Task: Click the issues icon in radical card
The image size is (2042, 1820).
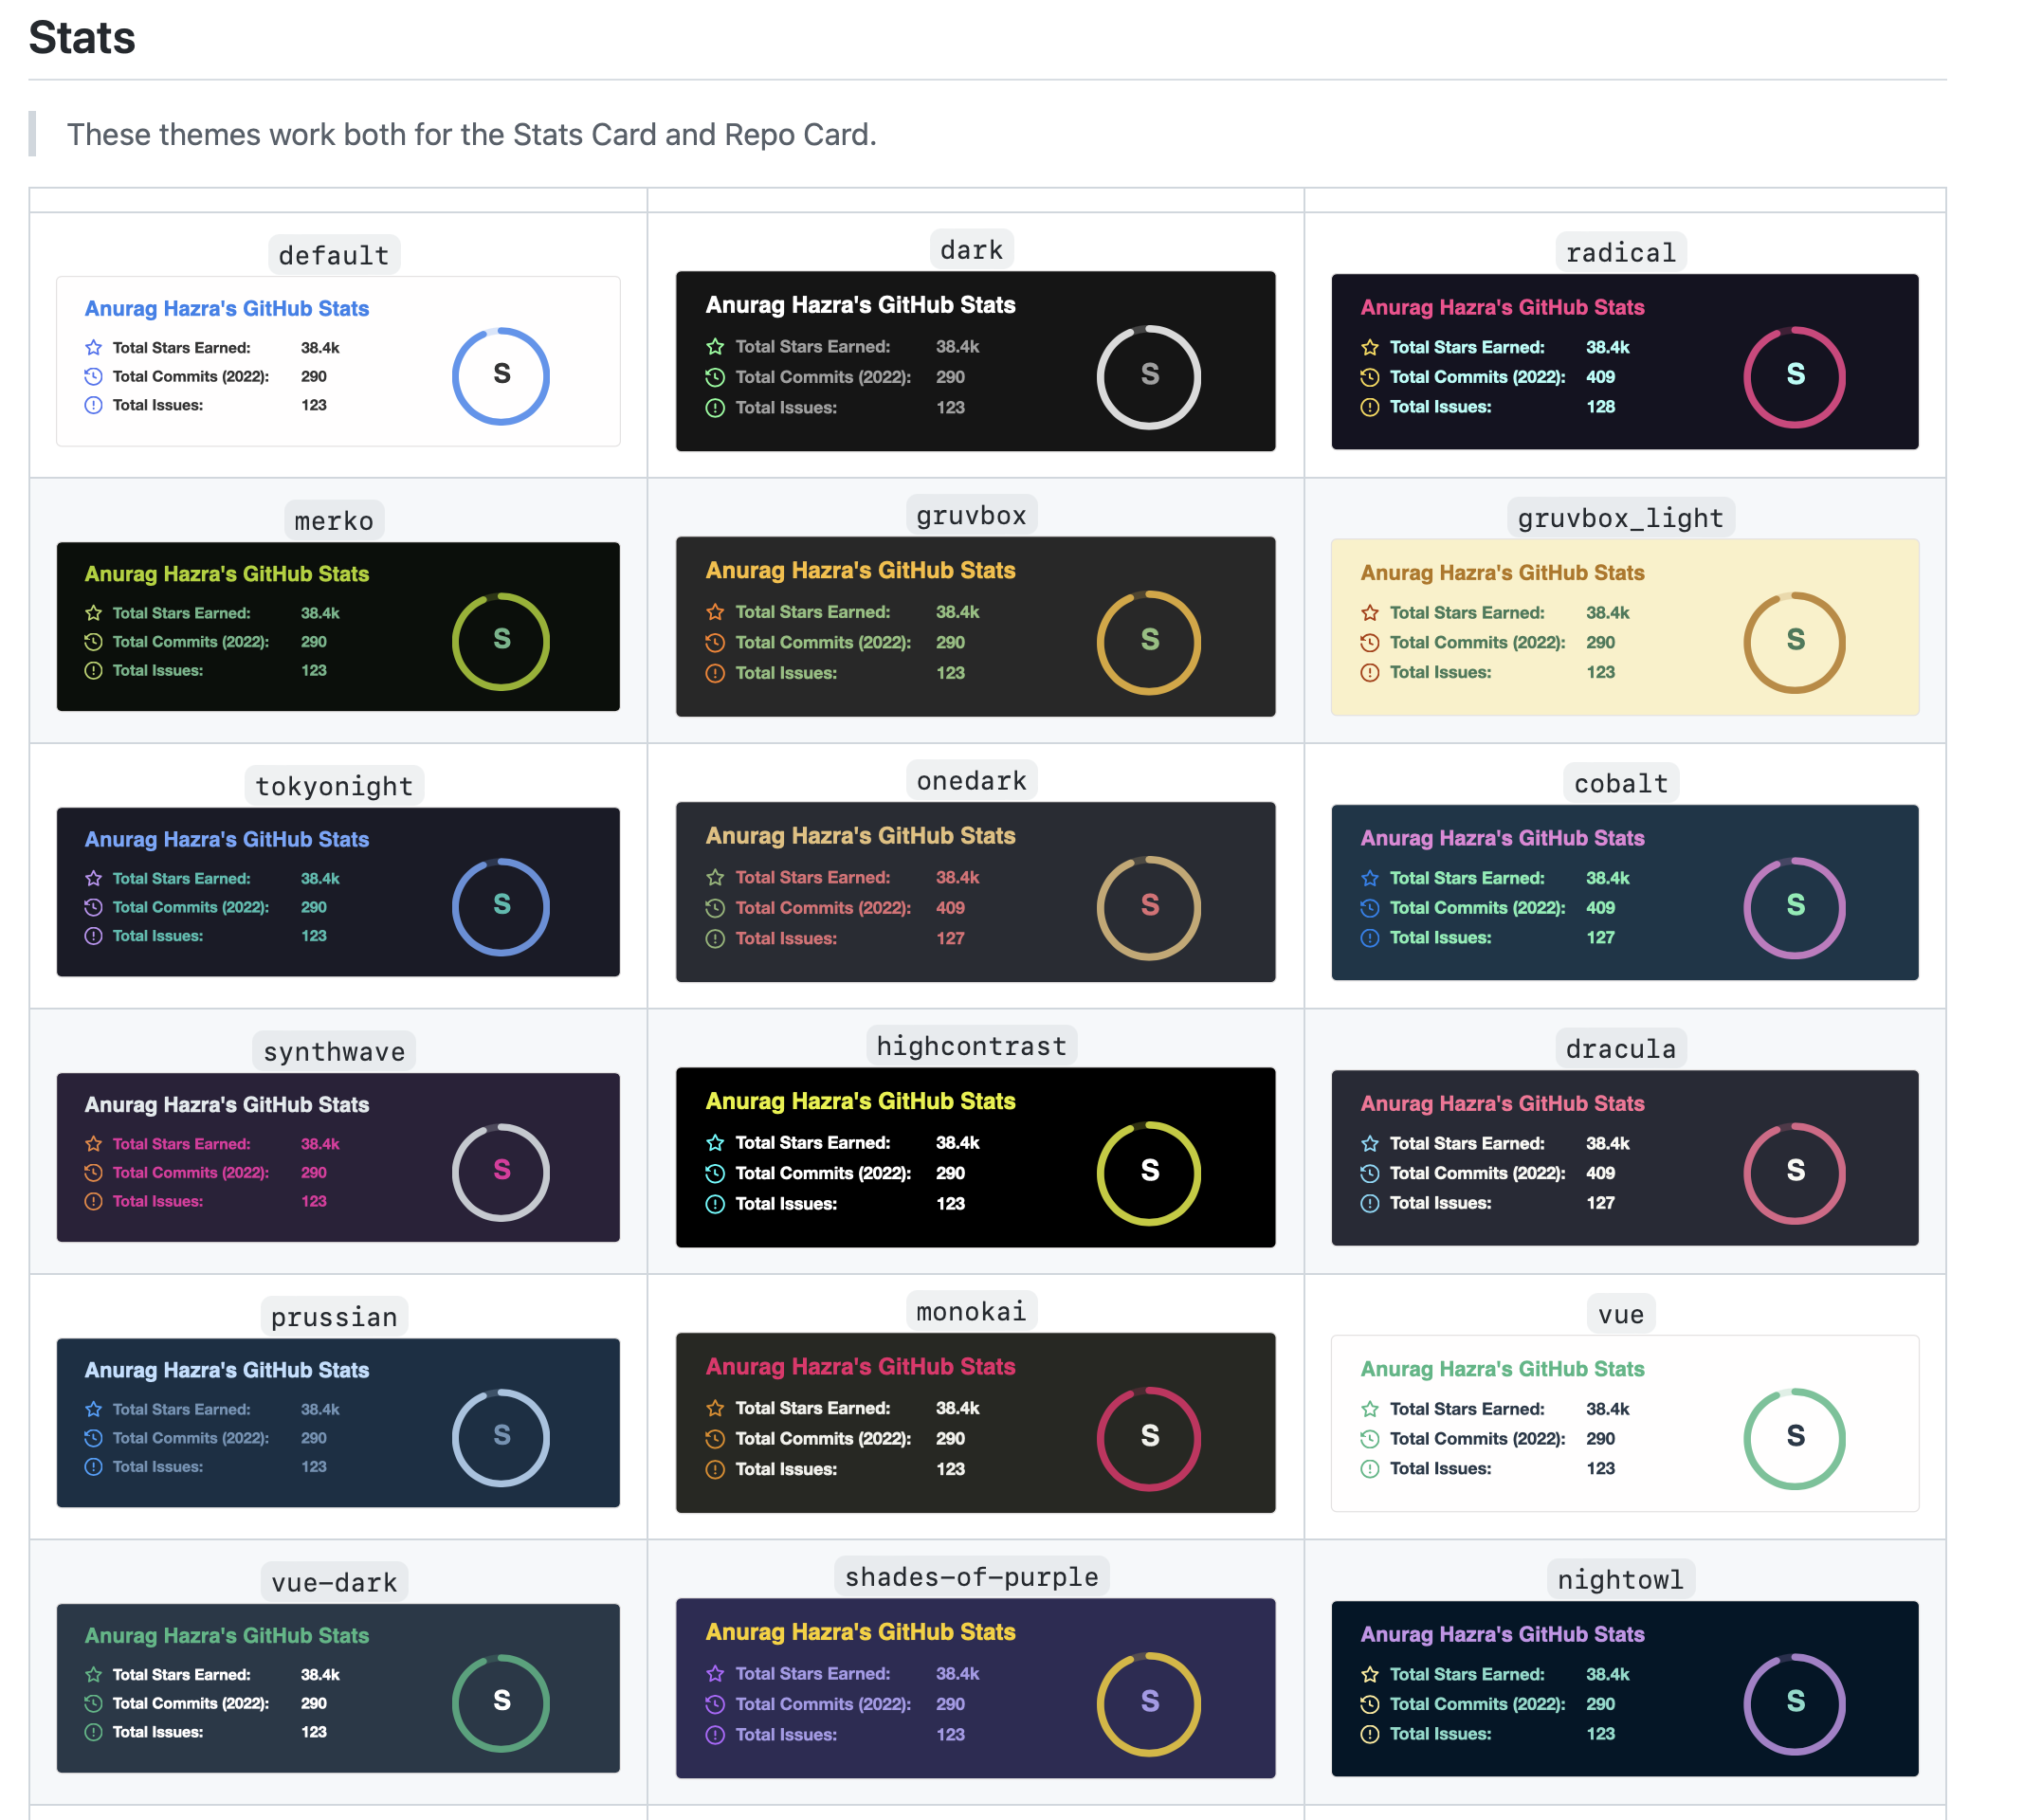Action: click(1370, 407)
